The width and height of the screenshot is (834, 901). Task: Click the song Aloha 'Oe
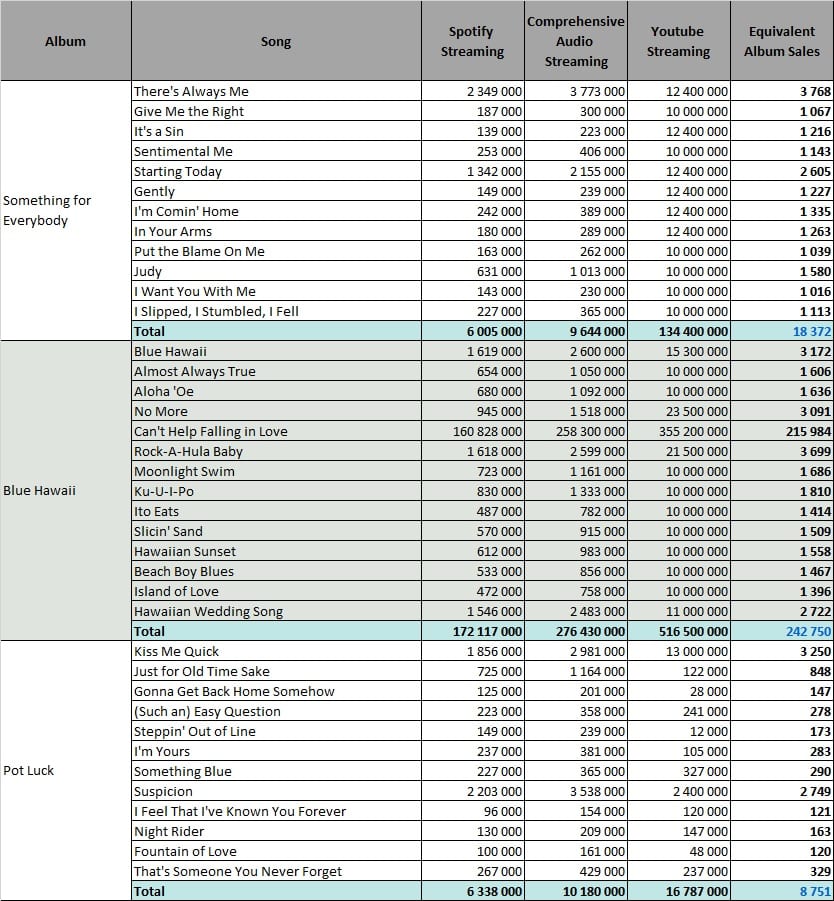[276, 391]
